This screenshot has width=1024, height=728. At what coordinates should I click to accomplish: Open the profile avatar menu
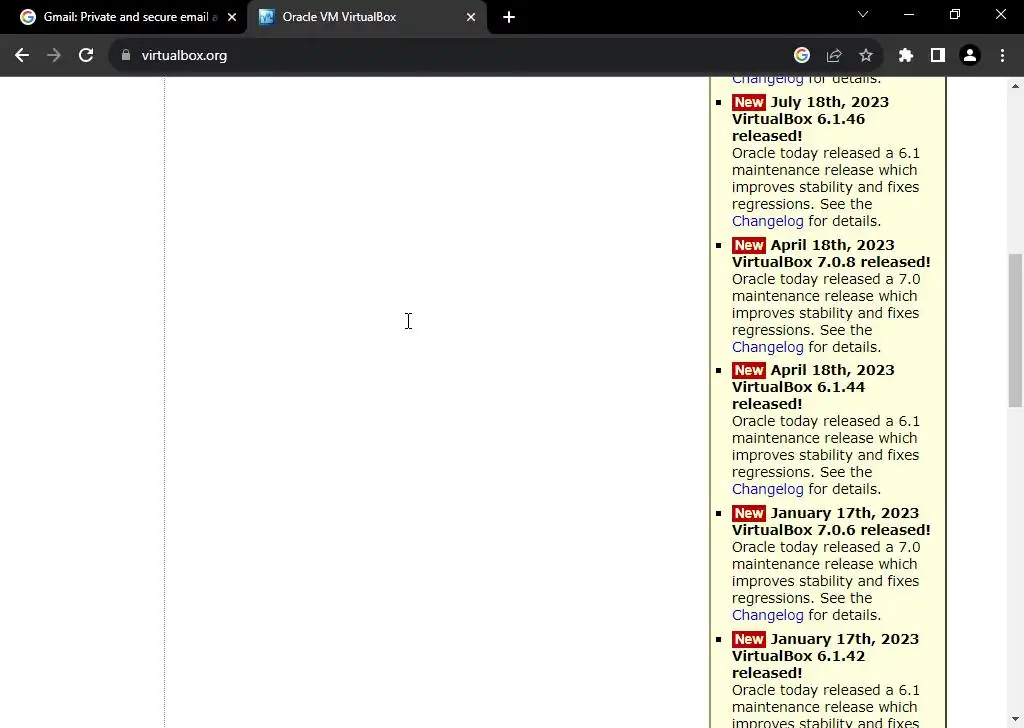click(970, 55)
